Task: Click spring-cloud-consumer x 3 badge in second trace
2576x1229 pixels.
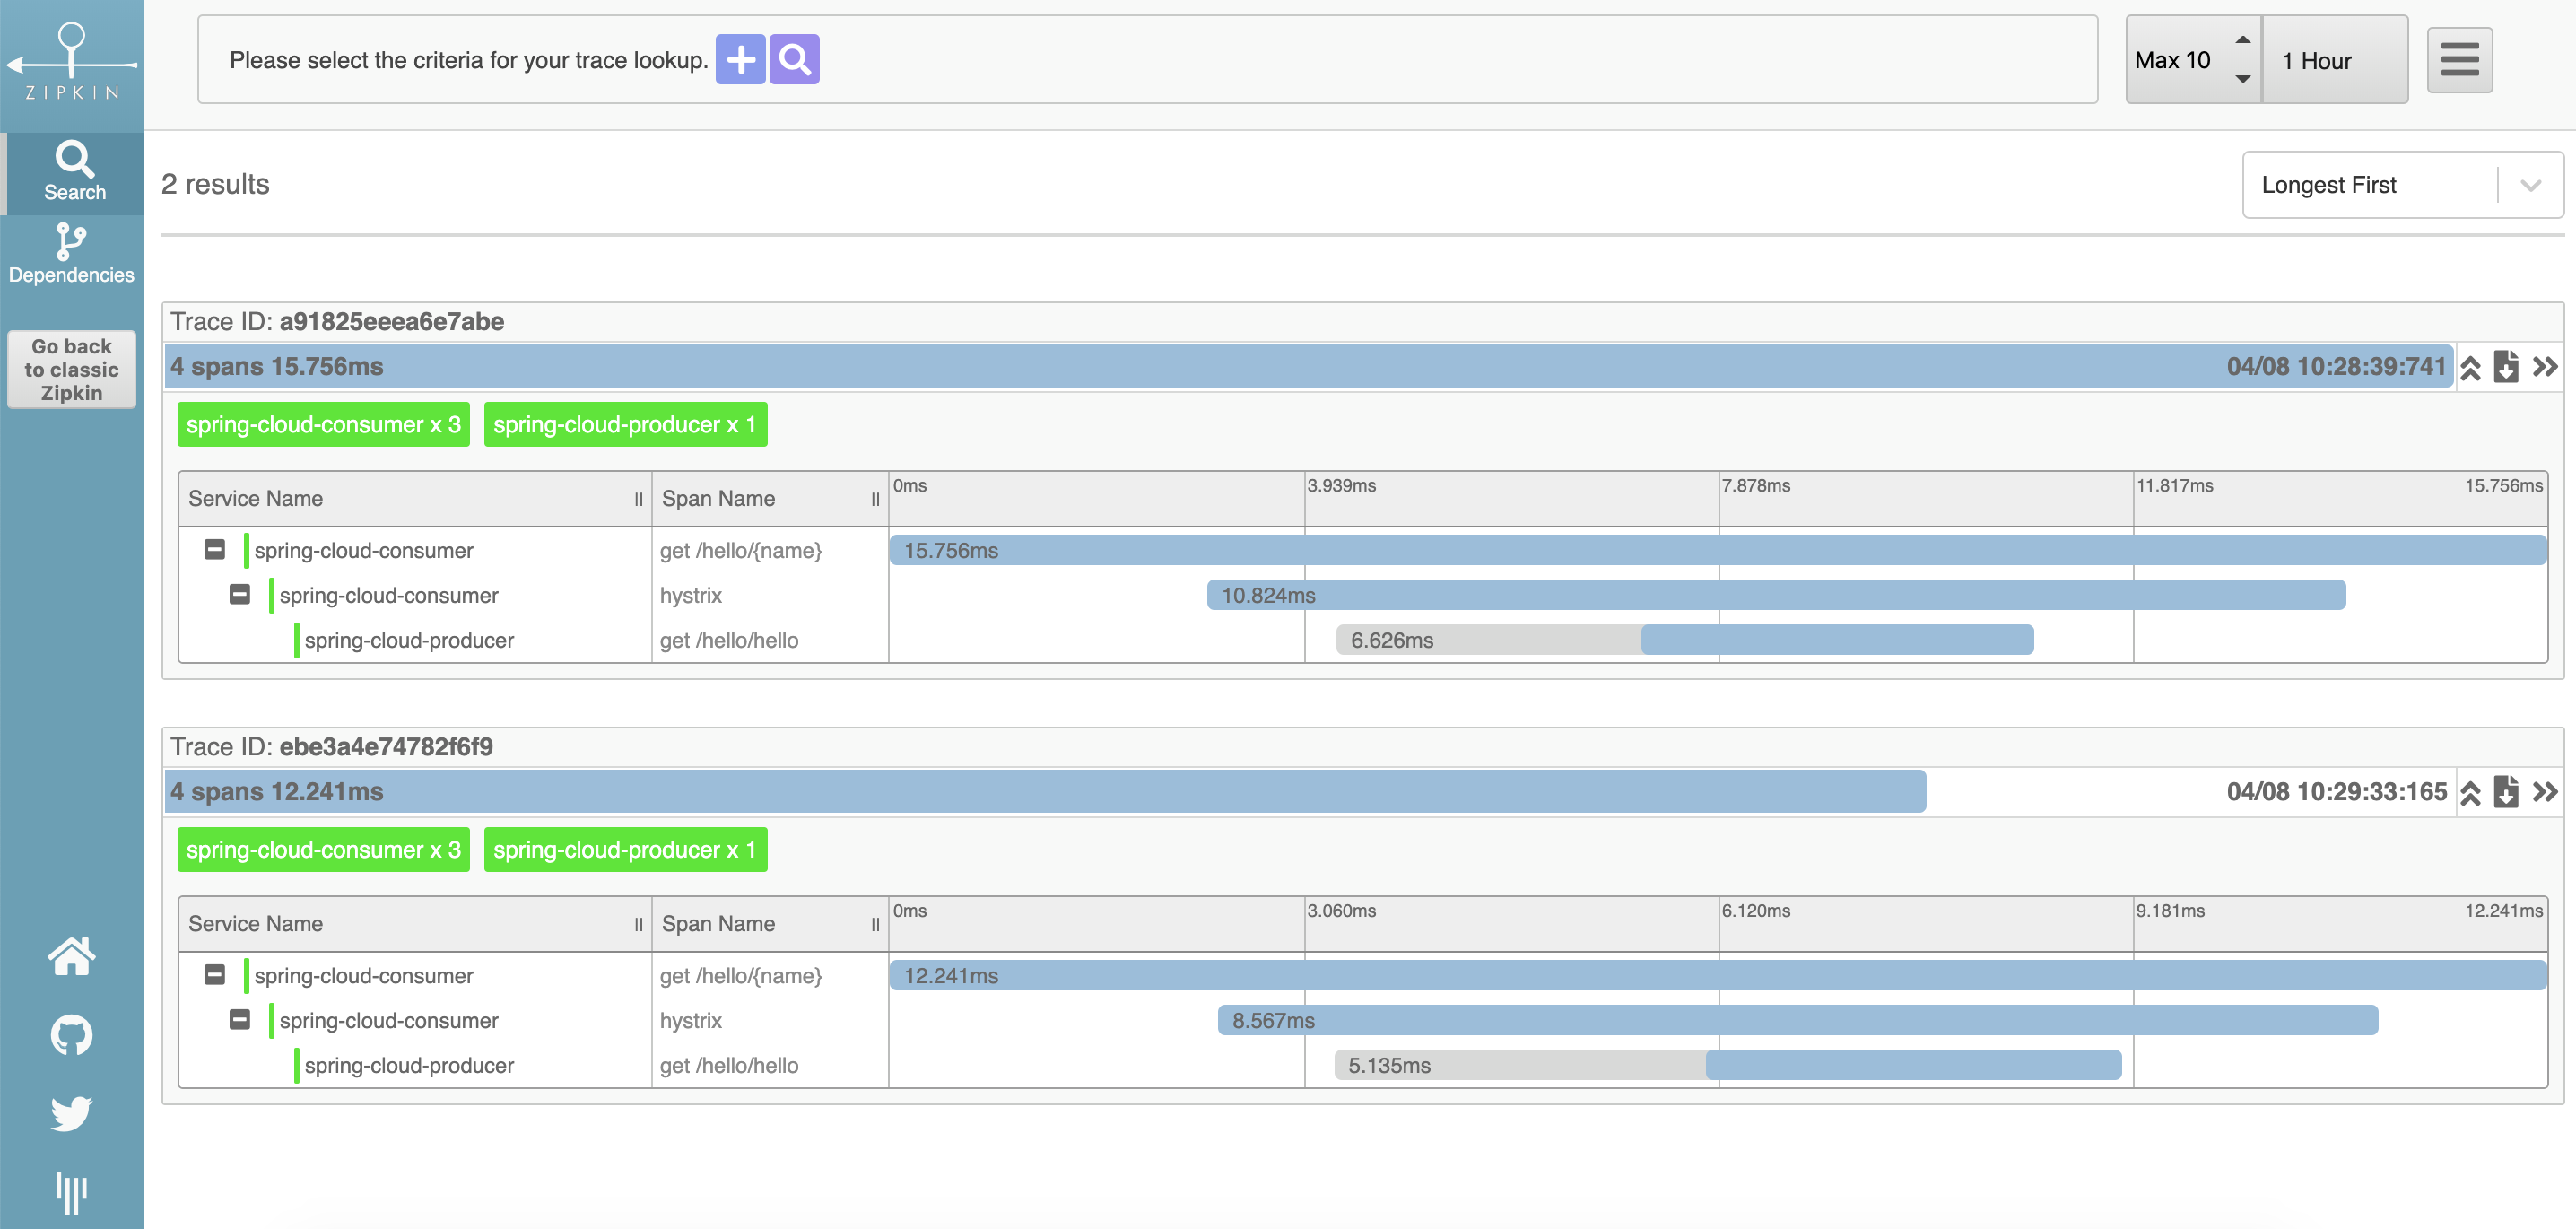Action: click(x=323, y=850)
